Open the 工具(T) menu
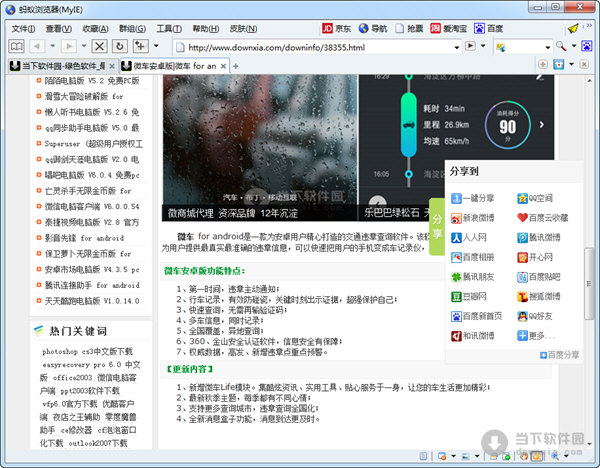This screenshot has height=468, width=600. click(x=169, y=29)
